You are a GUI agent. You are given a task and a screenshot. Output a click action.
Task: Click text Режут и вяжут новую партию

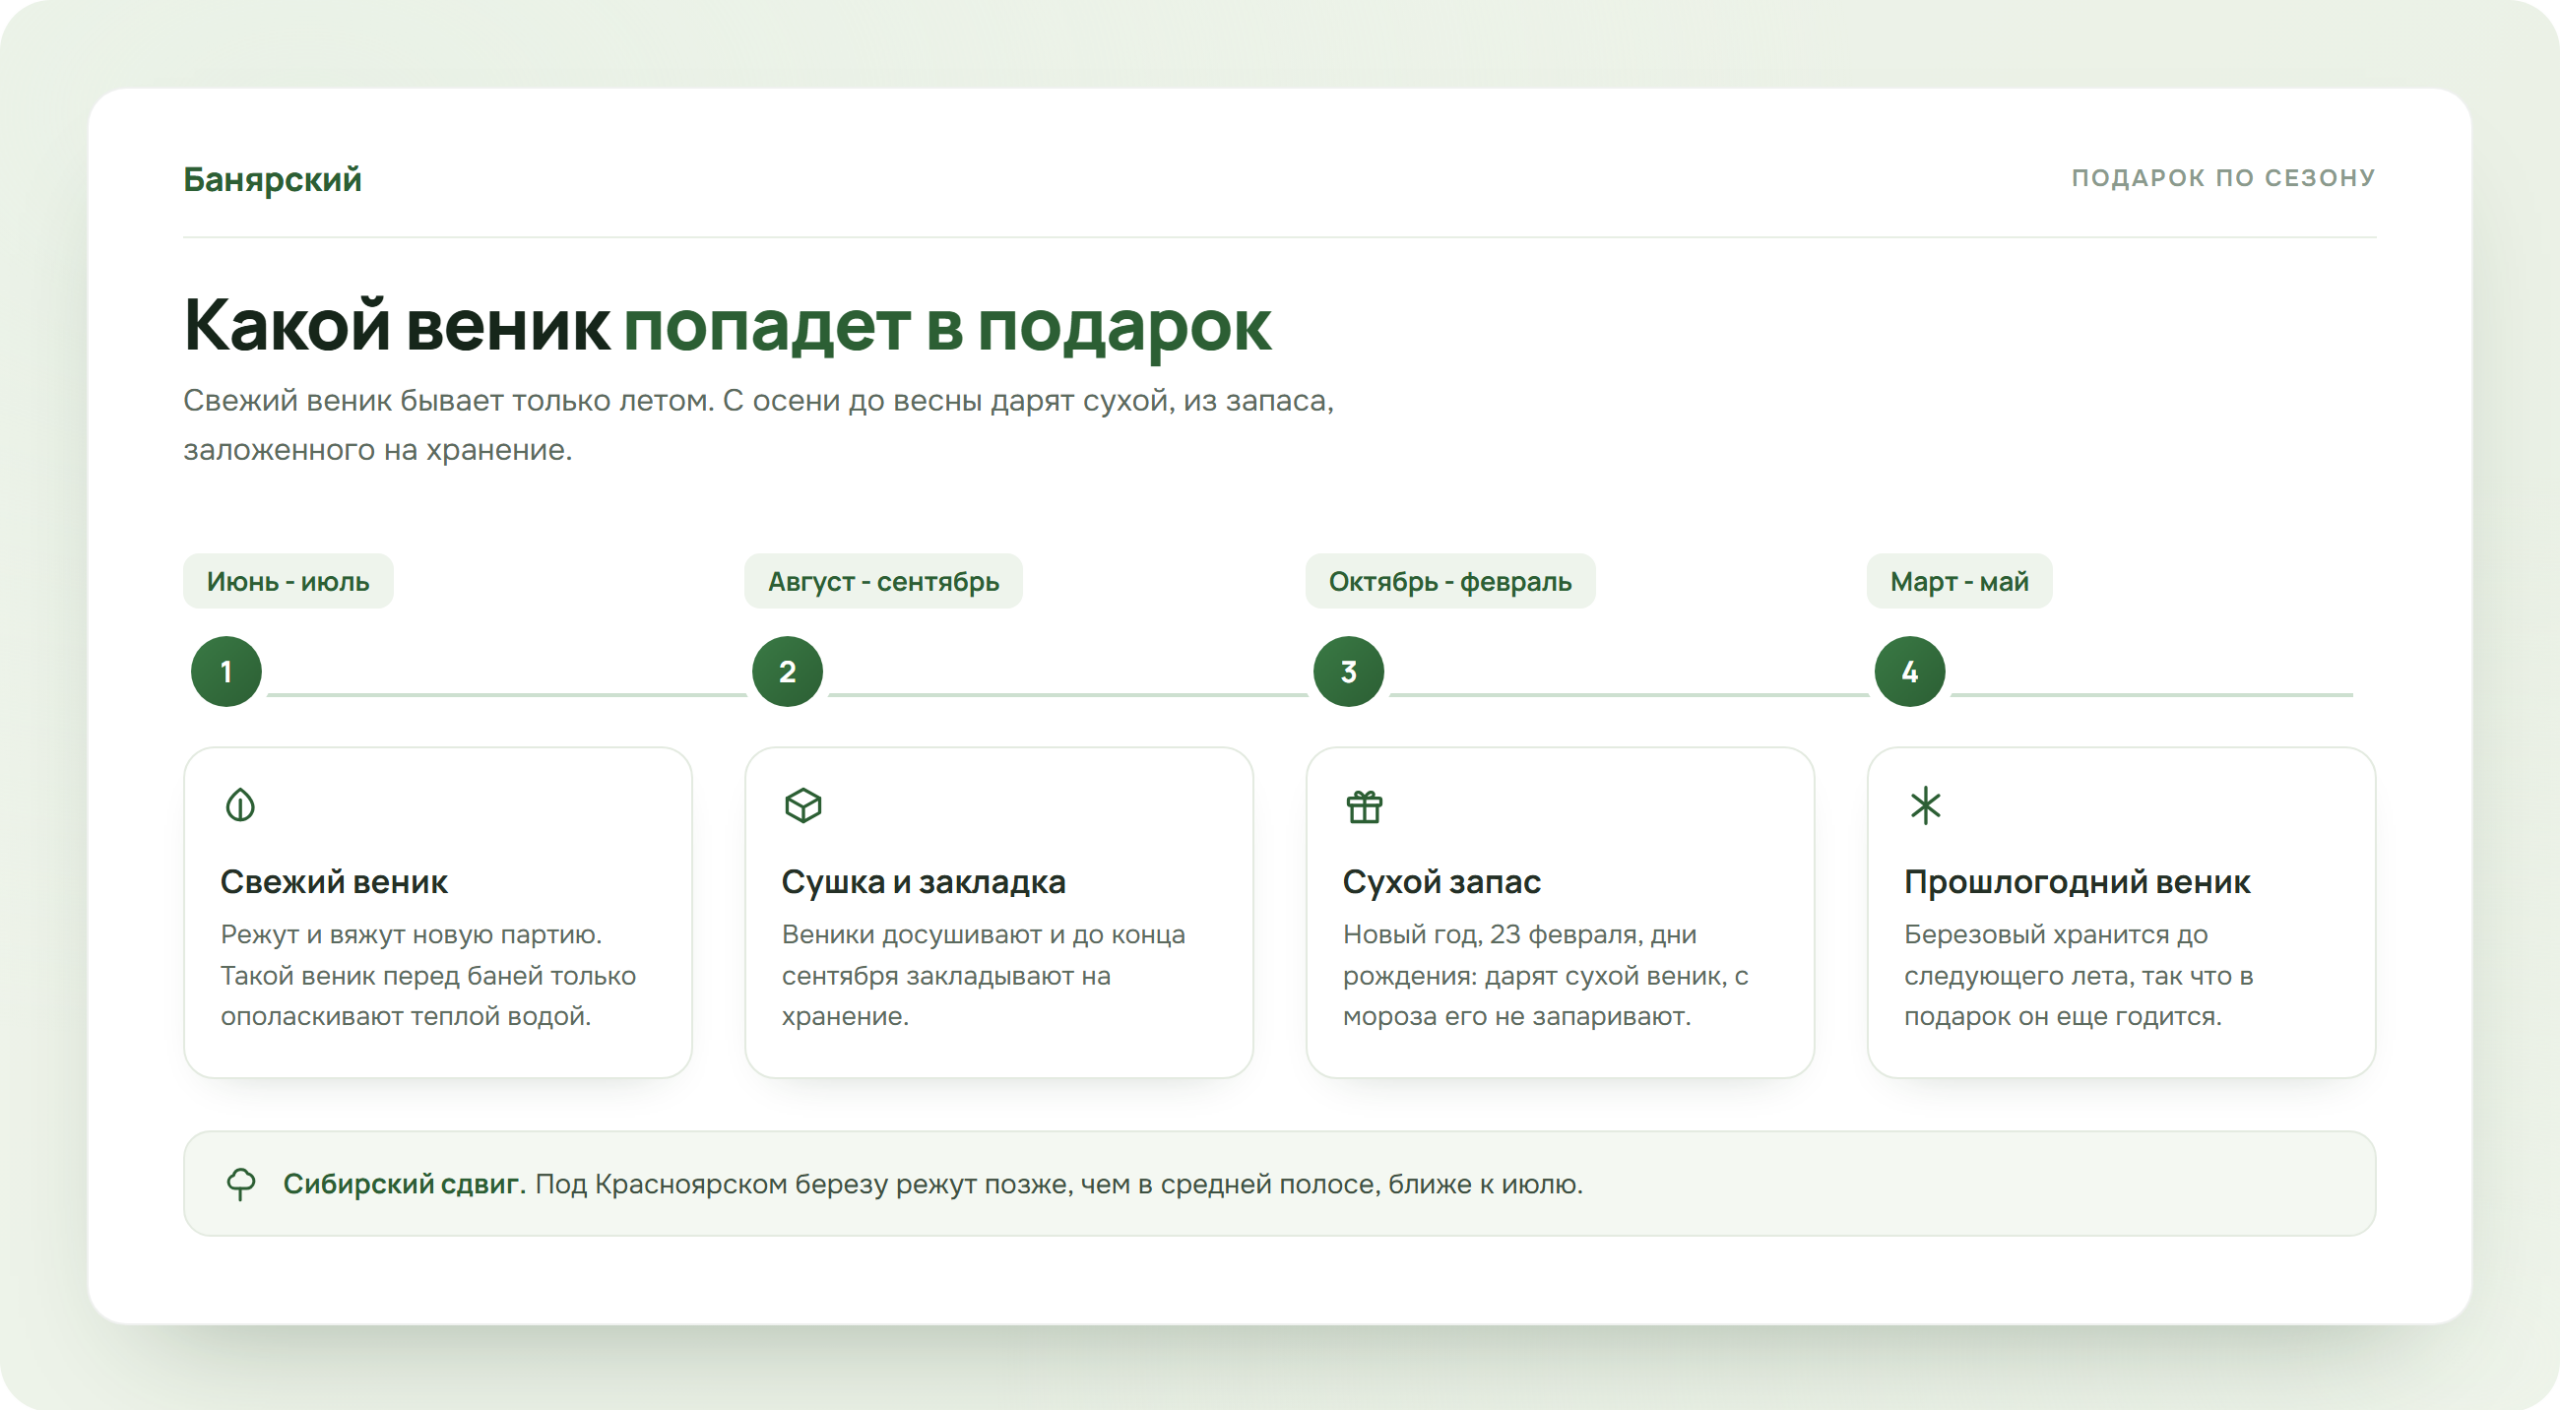[x=411, y=935]
